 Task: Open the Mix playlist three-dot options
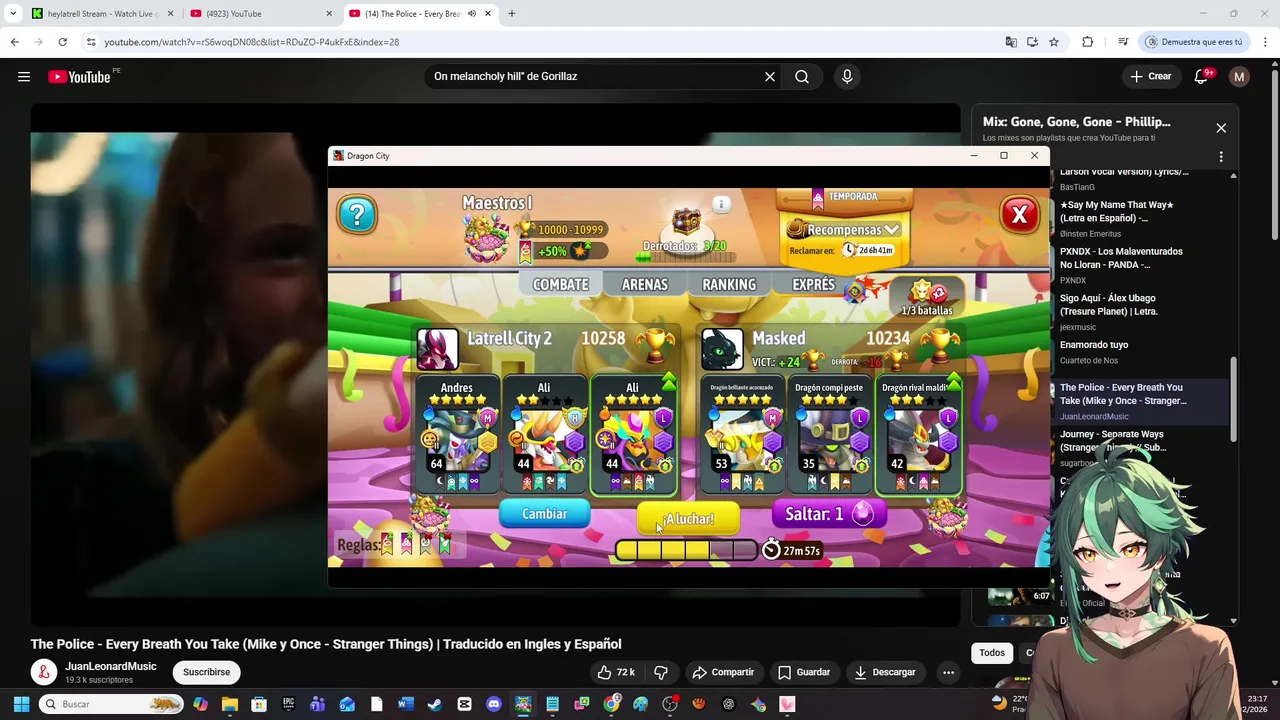click(1221, 157)
